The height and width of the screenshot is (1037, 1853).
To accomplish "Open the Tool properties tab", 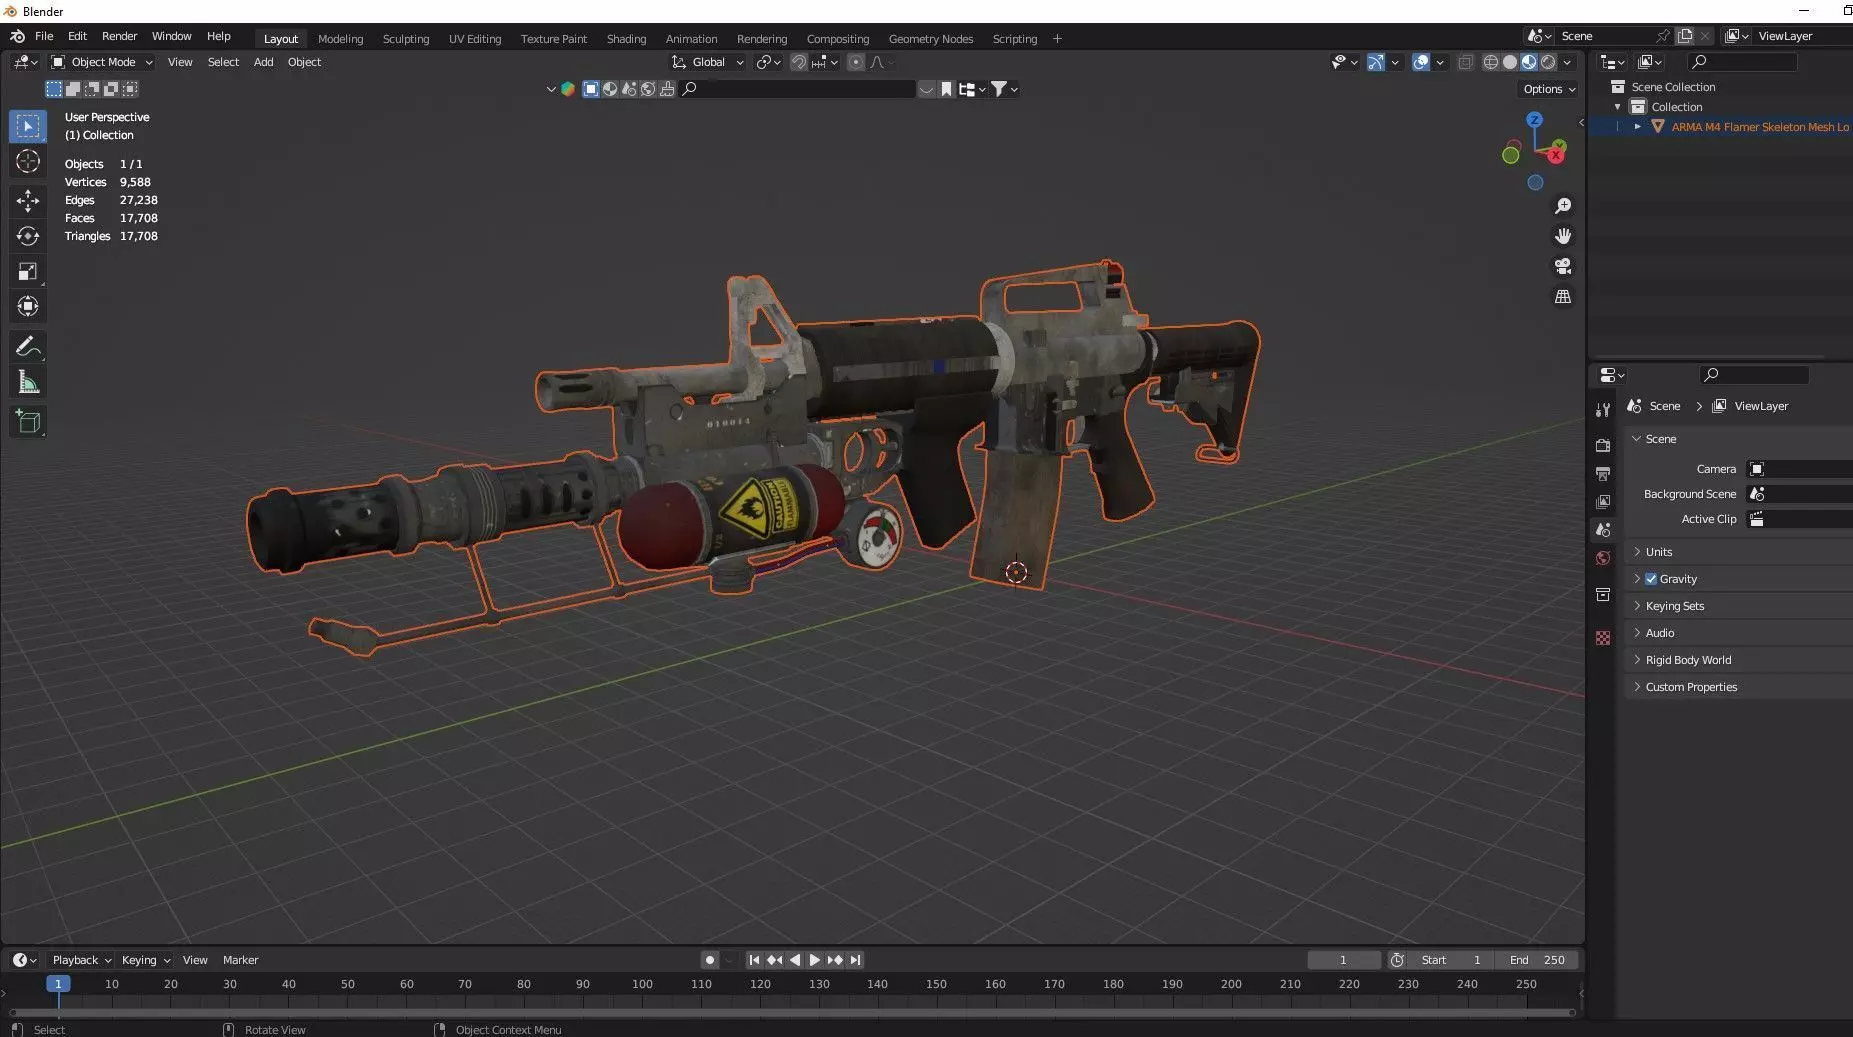I will pyautogui.click(x=1603, y=410).
